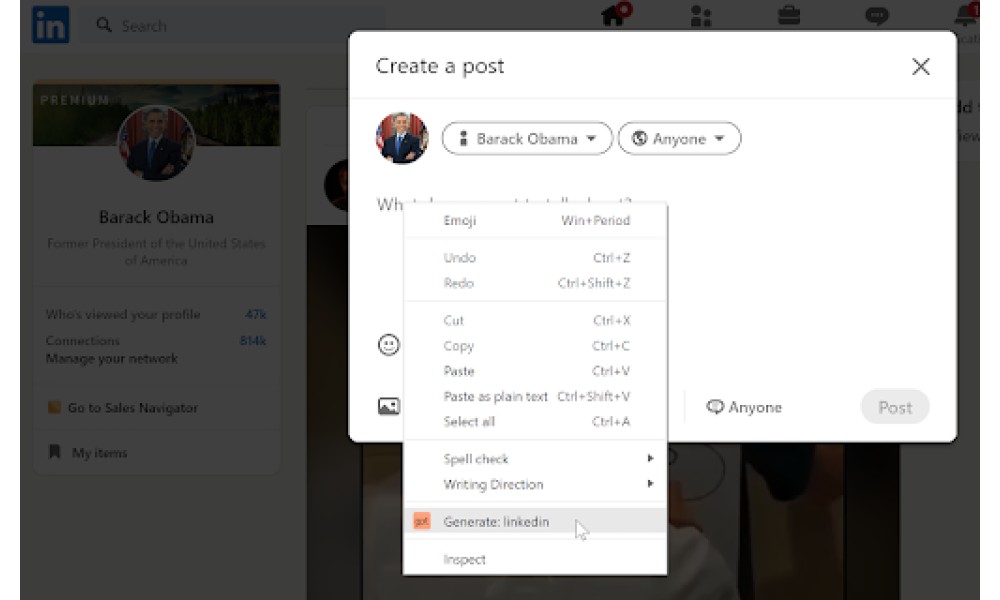Select Undo in the context menu
The width and height of the screenshot is (1000, 600).
(535, 258)
